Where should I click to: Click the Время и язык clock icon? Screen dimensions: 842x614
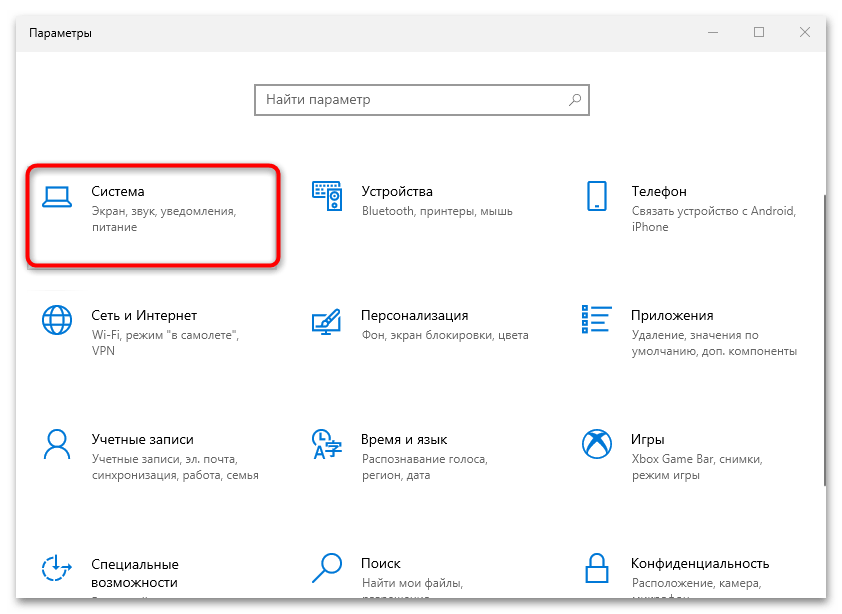click(327, 445)
